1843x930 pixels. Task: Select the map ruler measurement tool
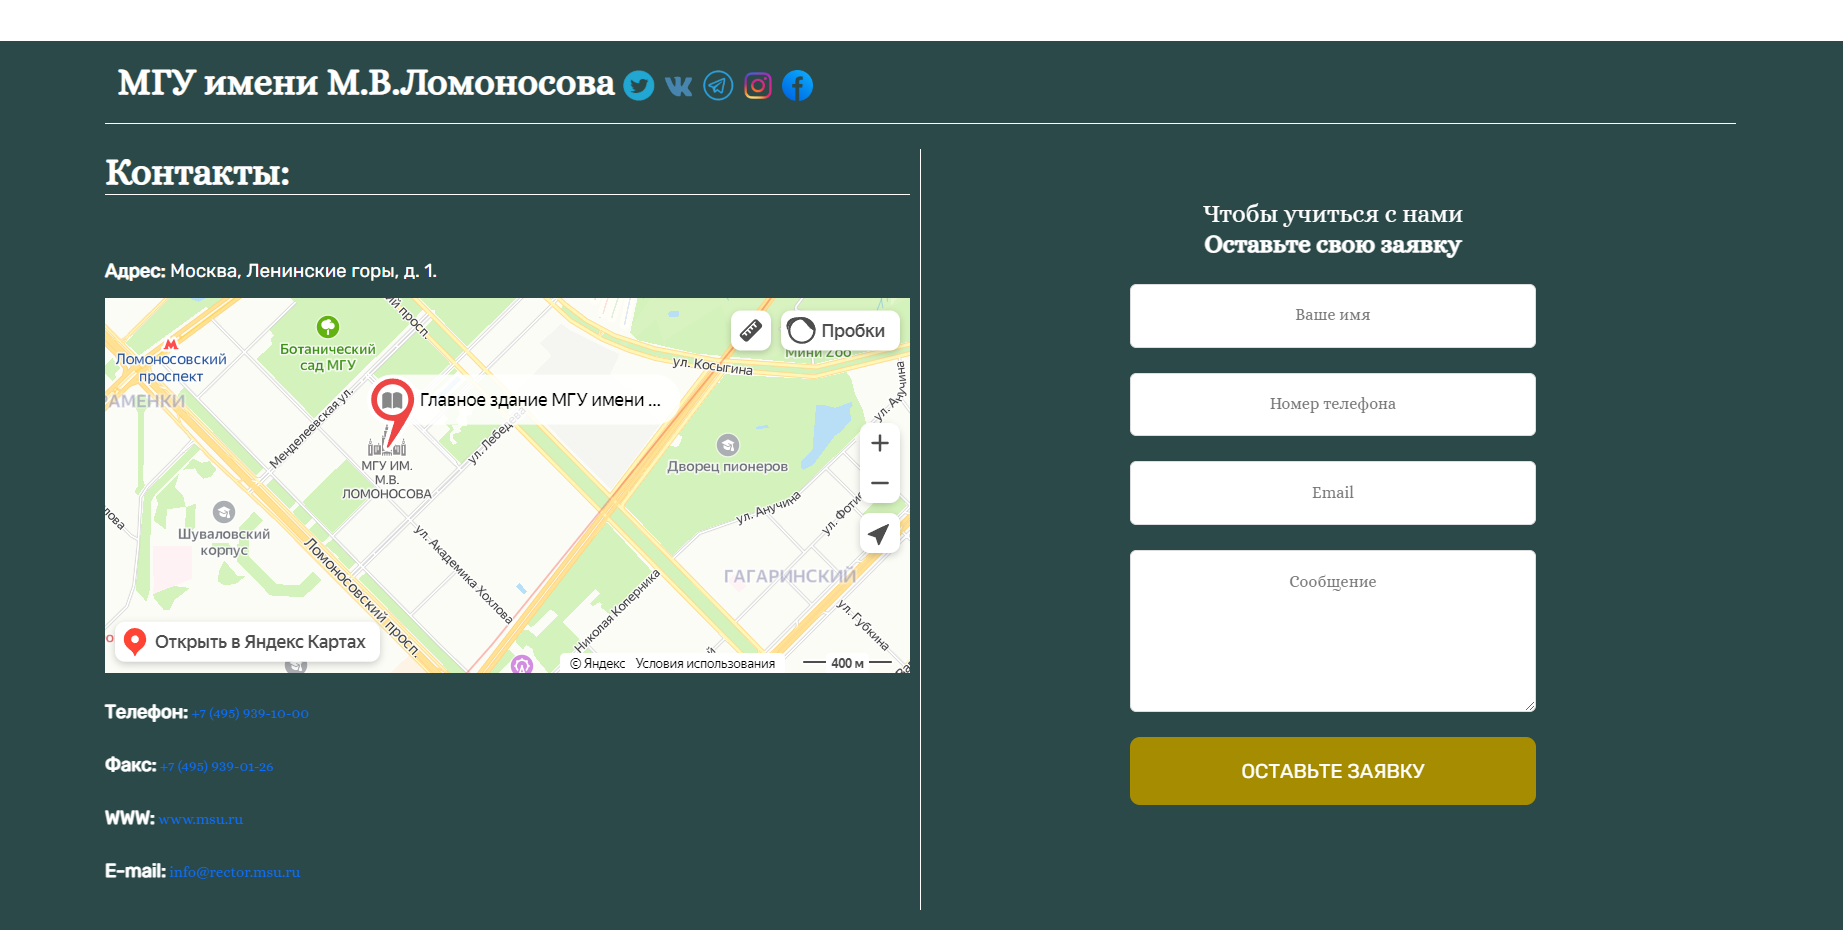click(x=751, y=330)
